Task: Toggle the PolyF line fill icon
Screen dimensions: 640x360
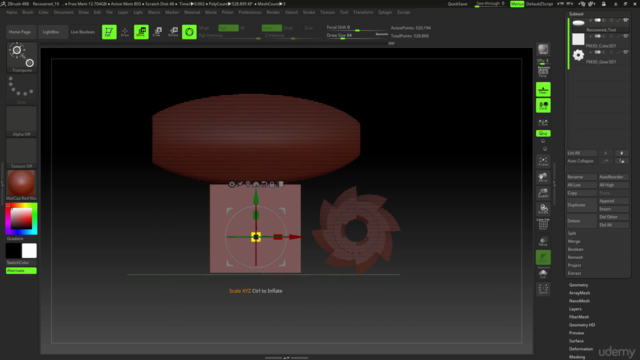Action: [x=543, y=224]
